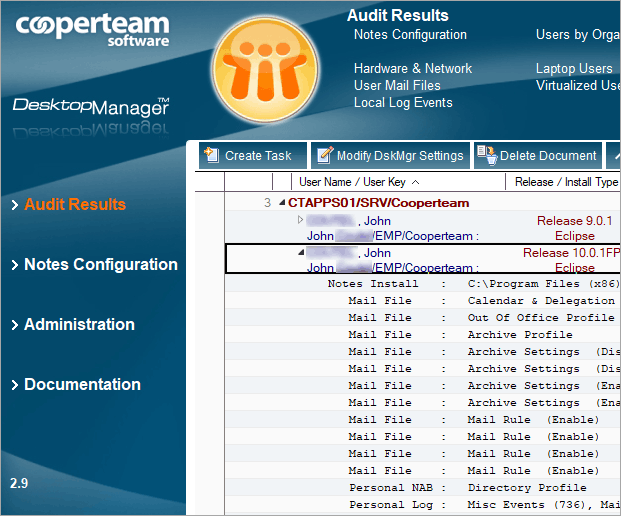This screenshot has width=621, height=516.
Task: Click the DesktopManager product logo
Action: coord(91,107)
